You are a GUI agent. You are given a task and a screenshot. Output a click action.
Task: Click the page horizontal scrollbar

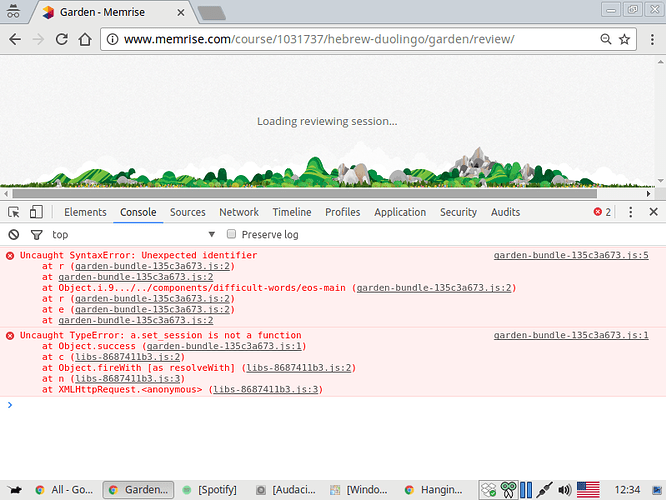pyautogui.click(x=305, y=194)
